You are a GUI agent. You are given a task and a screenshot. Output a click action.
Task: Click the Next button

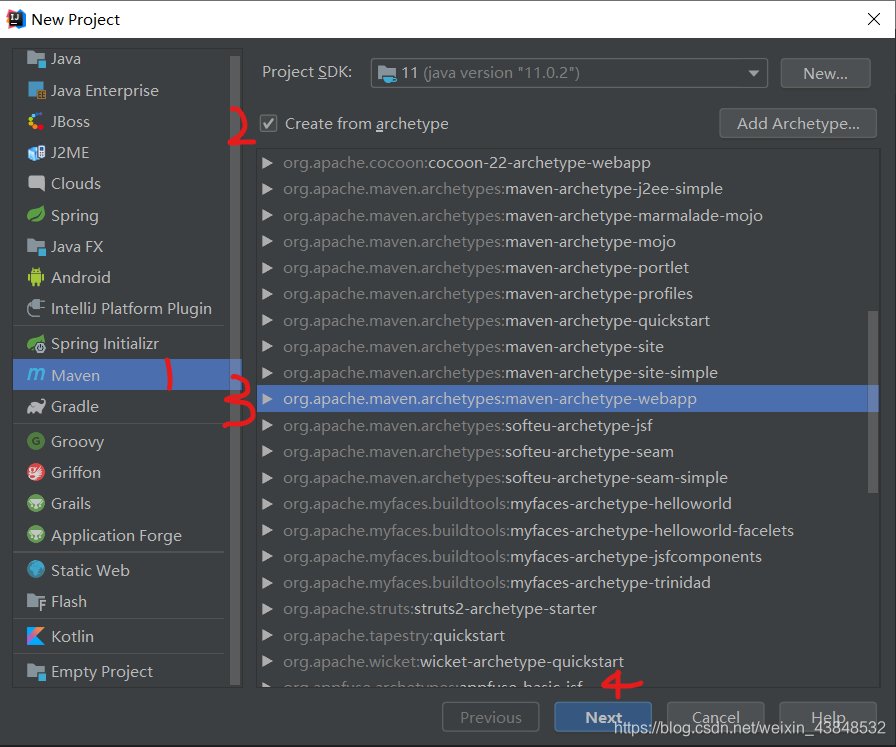click(x=603, y=717)
